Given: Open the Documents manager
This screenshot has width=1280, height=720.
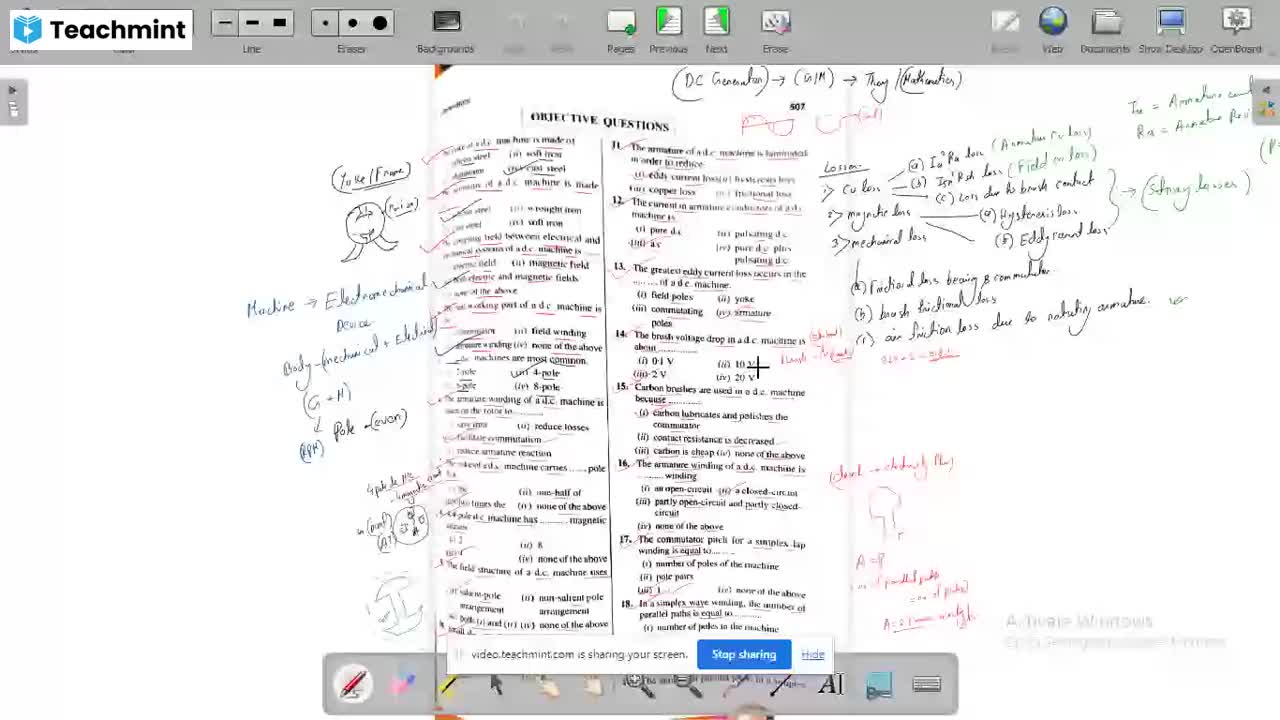Looking at the screenshot, I should (1105, 31).
